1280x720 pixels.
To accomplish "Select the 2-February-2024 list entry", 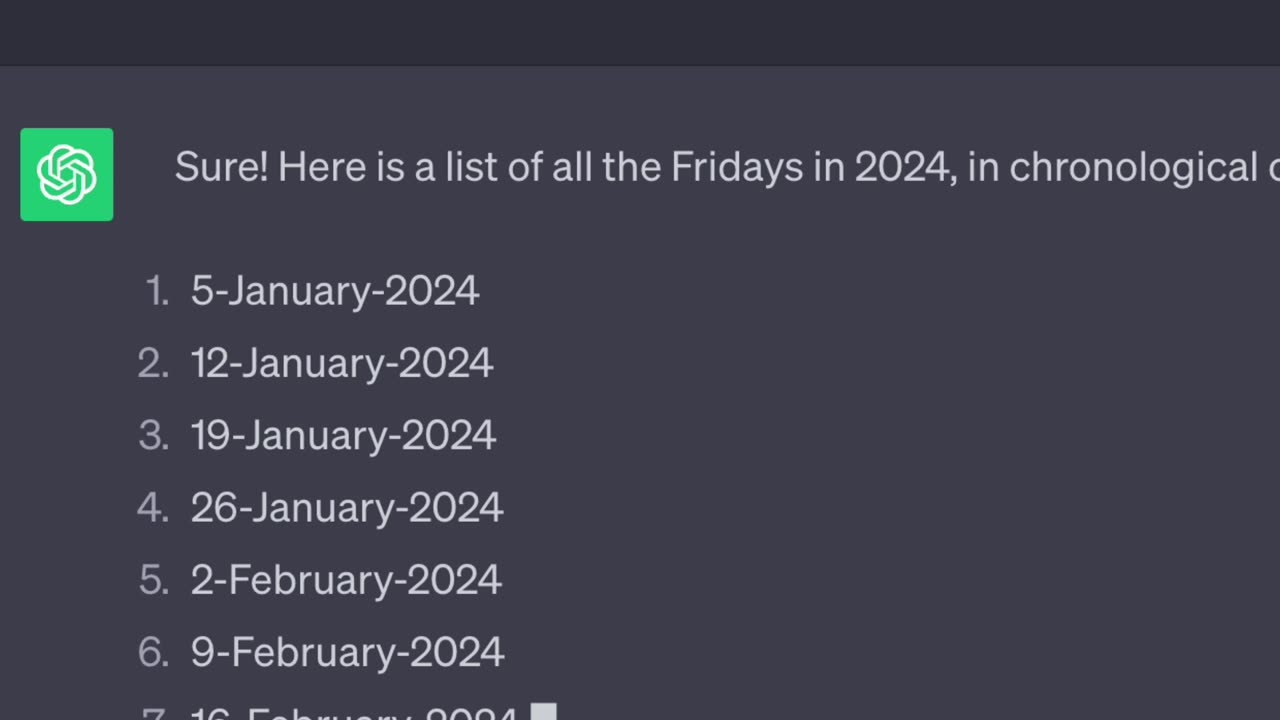I will pos(346,579).
